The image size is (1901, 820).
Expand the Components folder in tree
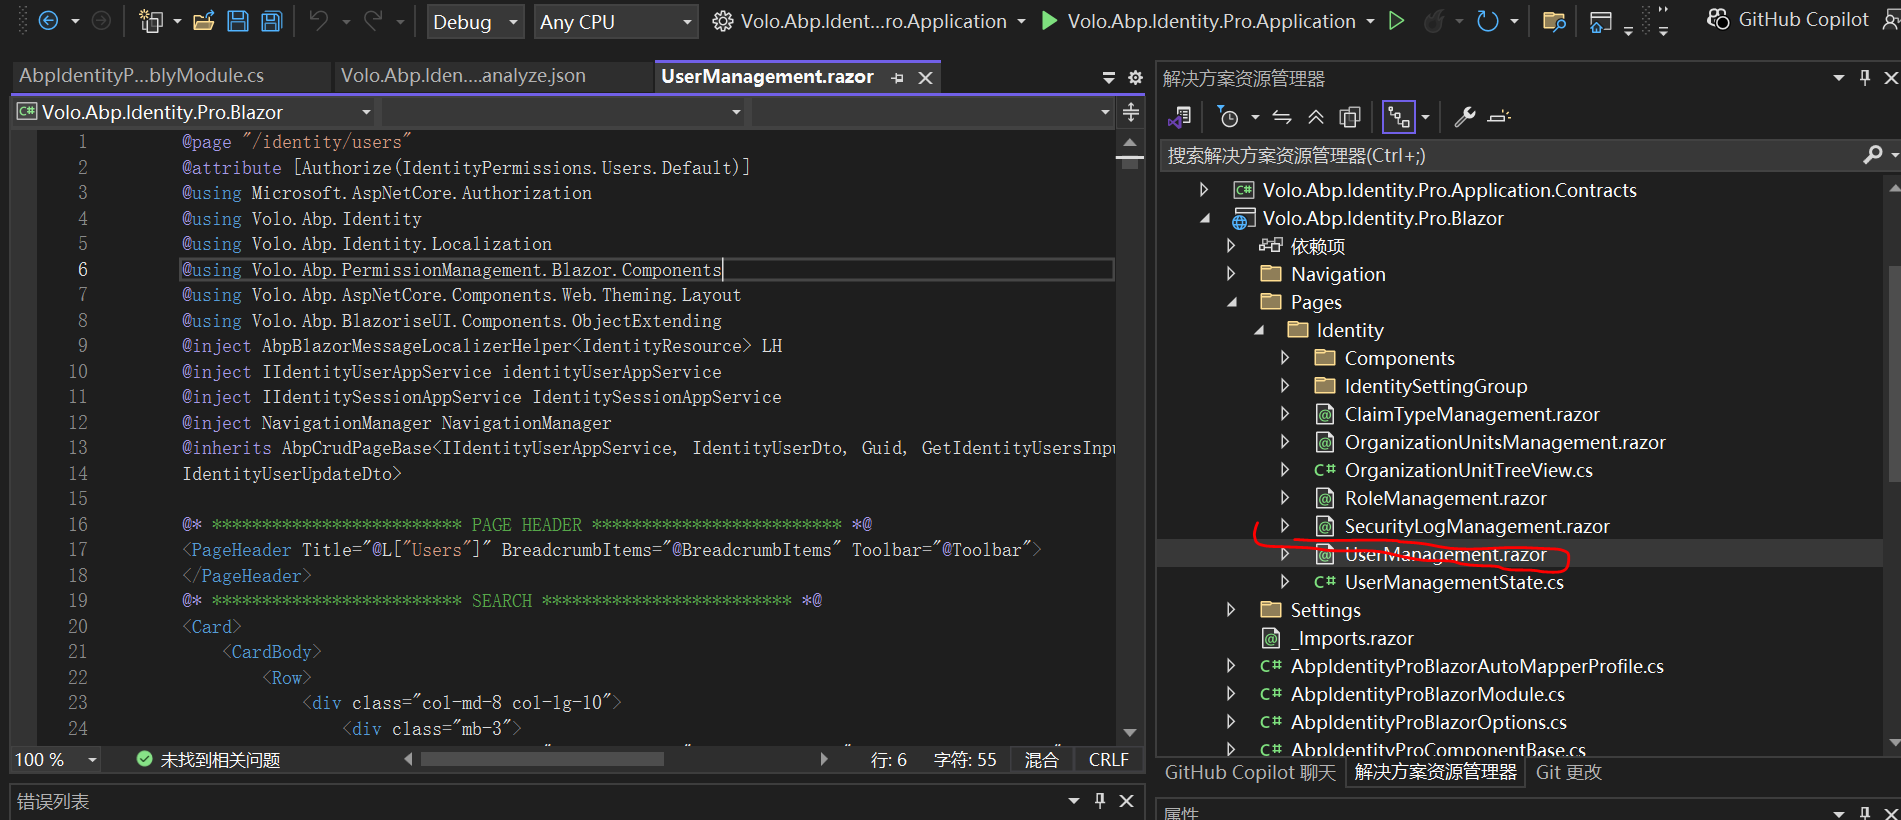(1285, 358)
